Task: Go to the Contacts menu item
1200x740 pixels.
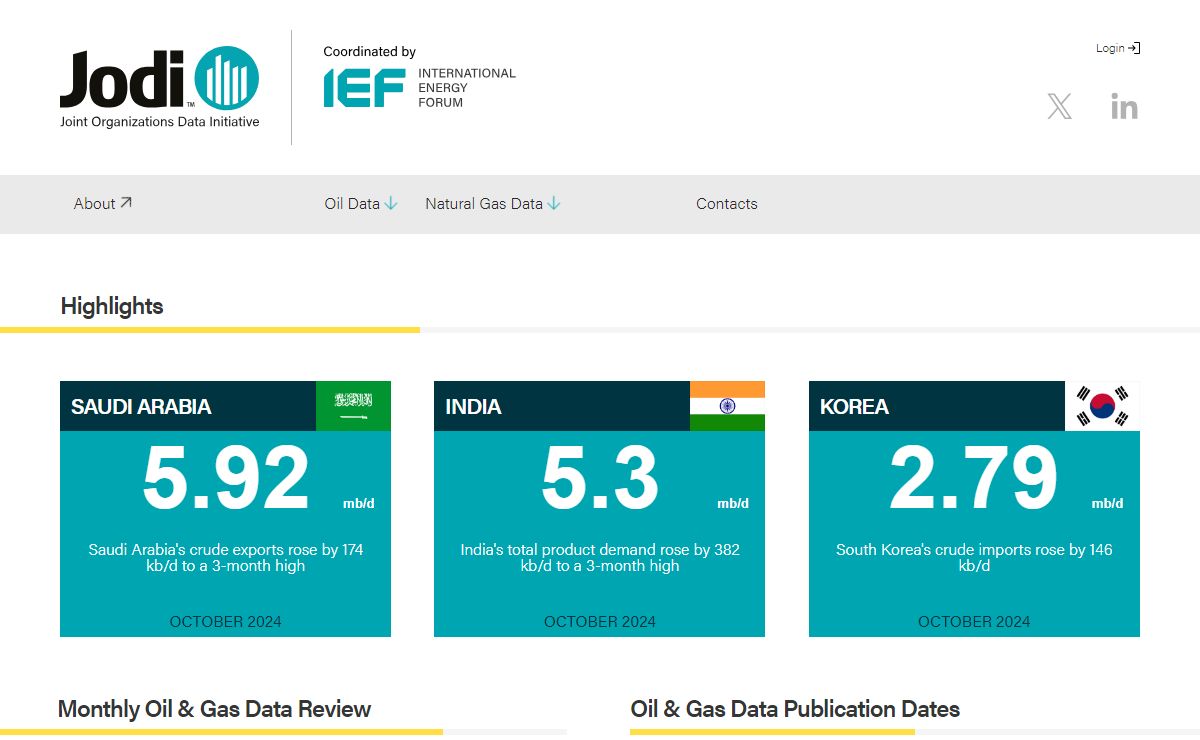Action: (x=726, y=204)
